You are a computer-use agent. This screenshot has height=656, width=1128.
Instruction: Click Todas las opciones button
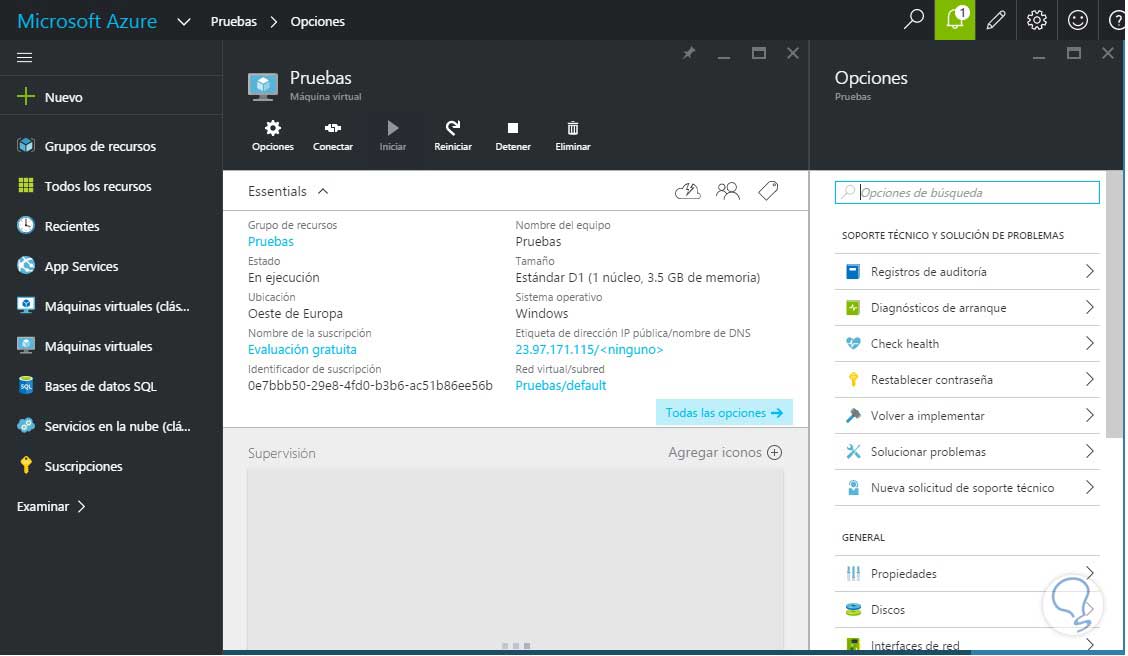(x=724, y=413)
